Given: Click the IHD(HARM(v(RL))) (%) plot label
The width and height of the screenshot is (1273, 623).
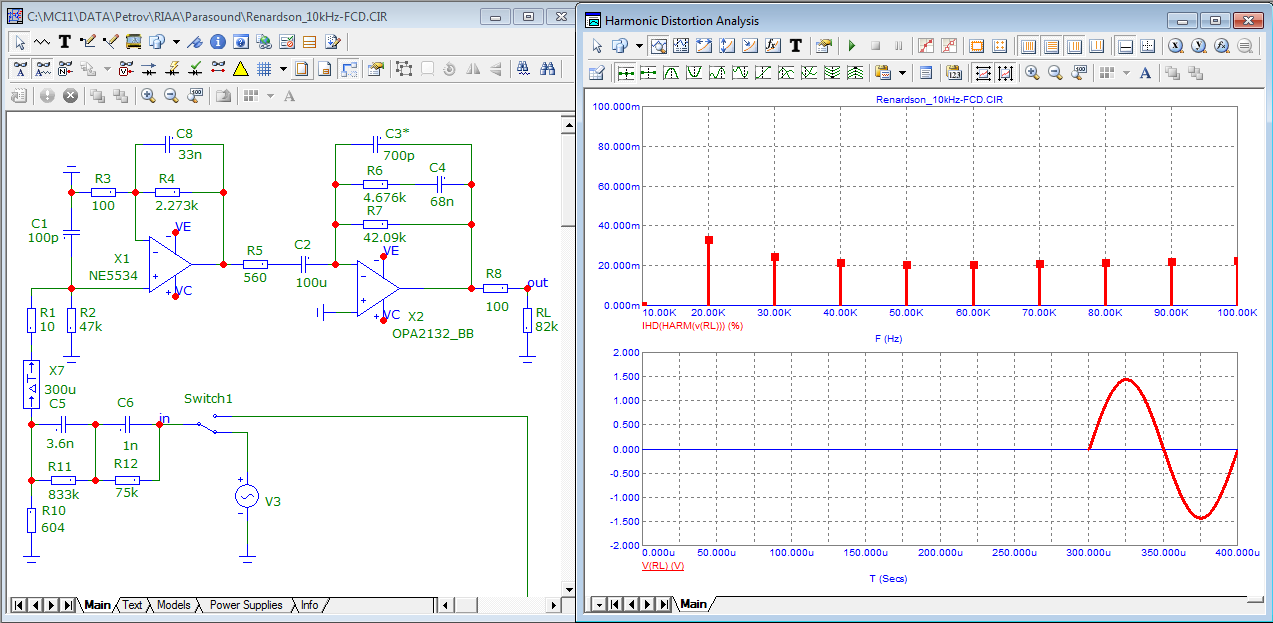Looking at the screenshot, I should [691, 326].
